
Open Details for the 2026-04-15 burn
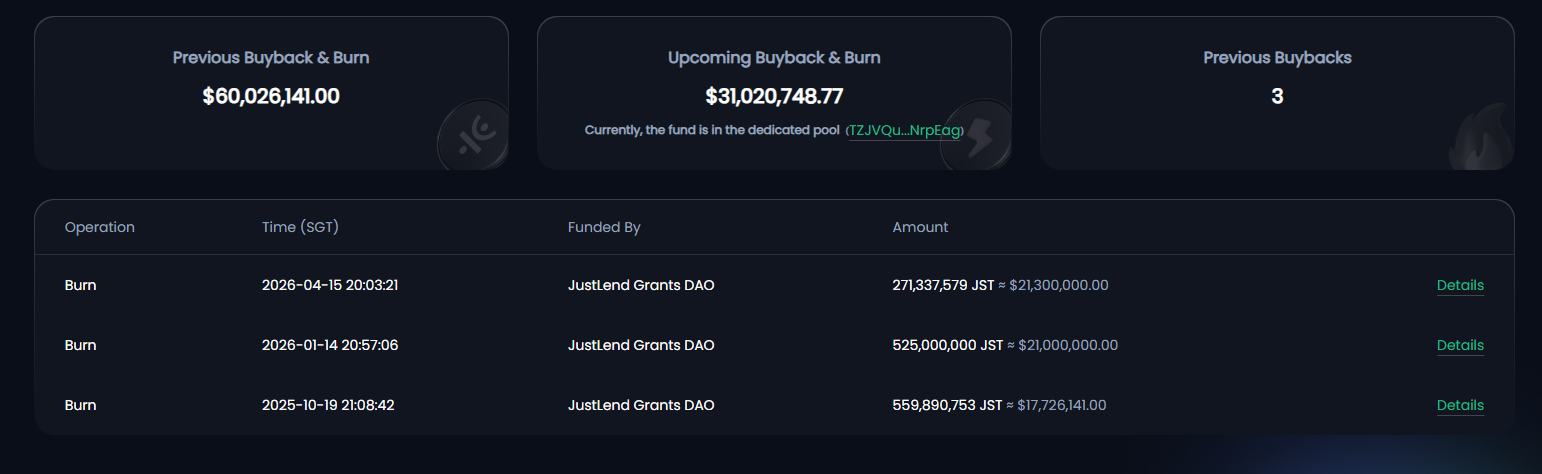[1460, 285]
